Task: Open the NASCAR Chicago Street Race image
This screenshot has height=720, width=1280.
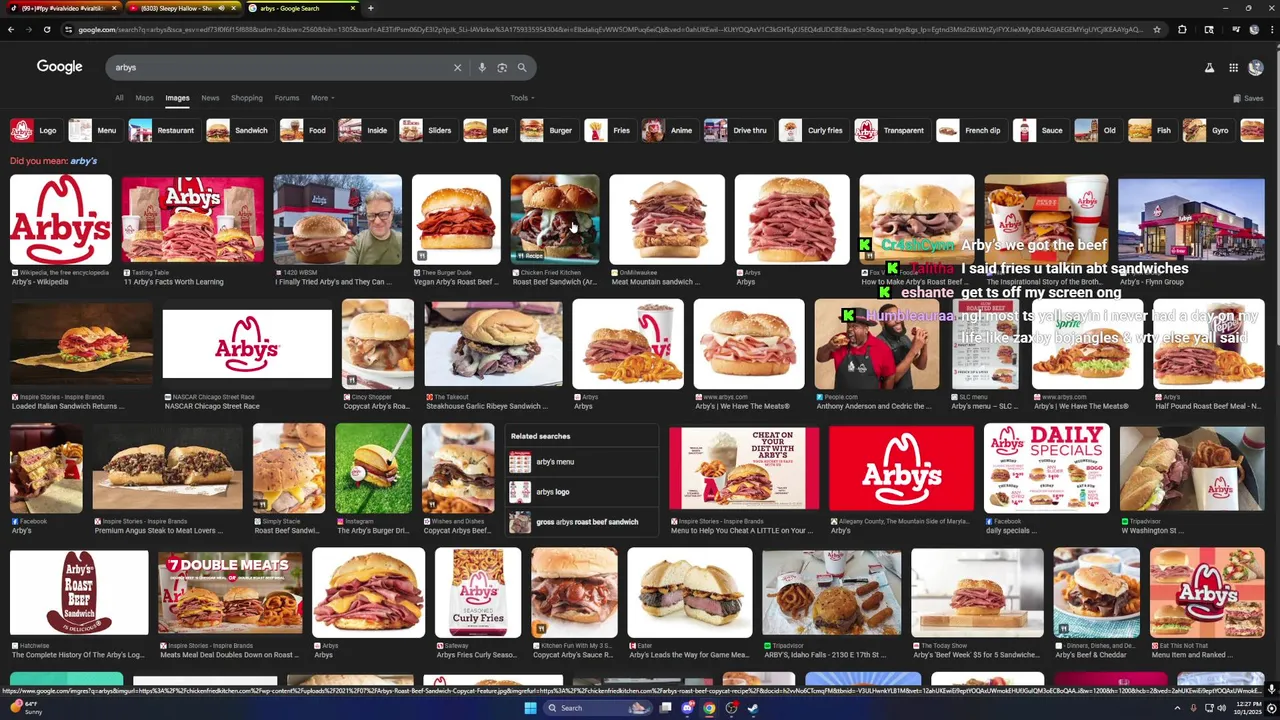Action: (247, 345)
